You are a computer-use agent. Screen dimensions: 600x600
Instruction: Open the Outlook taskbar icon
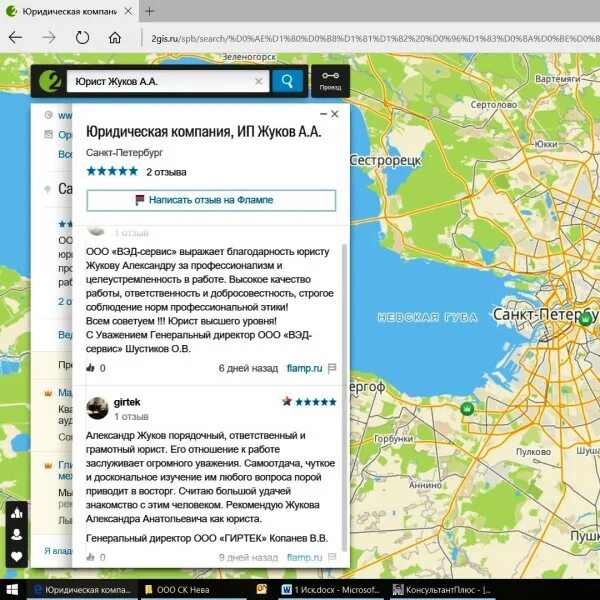(x=262, y=589)
